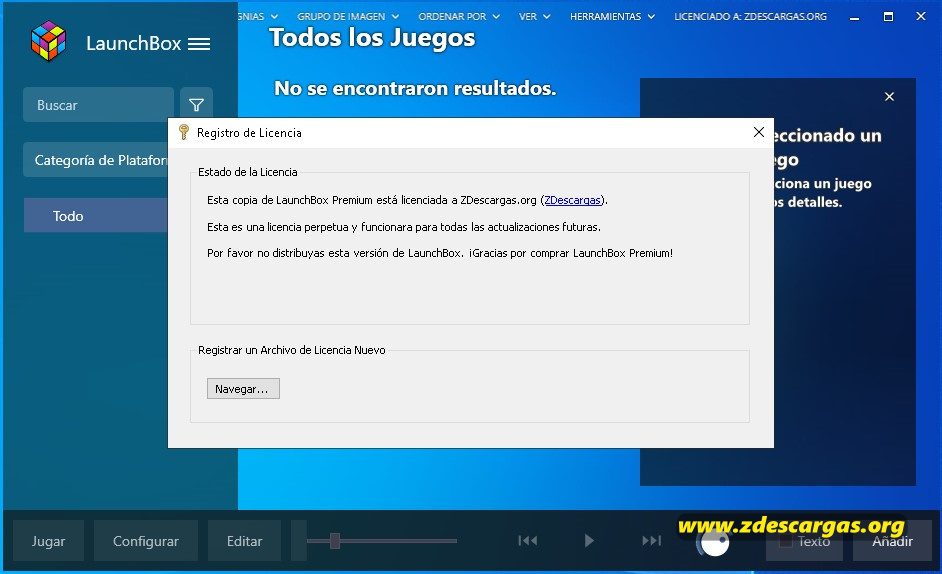Screen dimensions: 942x574
Task: Open the HERRAMIENTAS menu
Action: click(612, 17)
